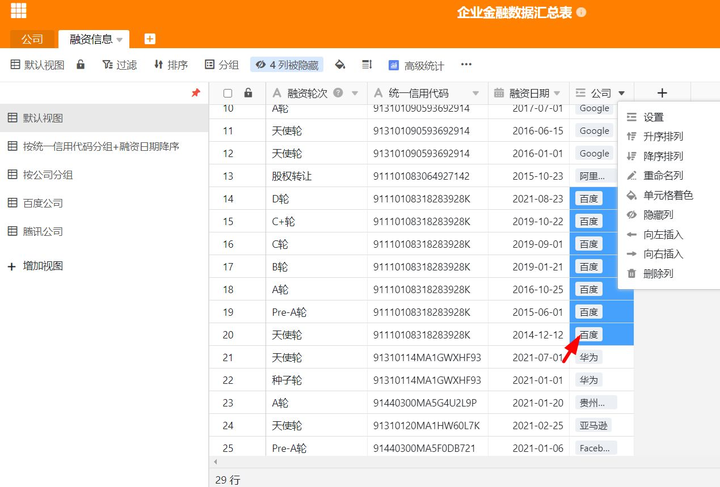Open the 过滤 filter tool
720x487 pixels.
coord(119,65)
